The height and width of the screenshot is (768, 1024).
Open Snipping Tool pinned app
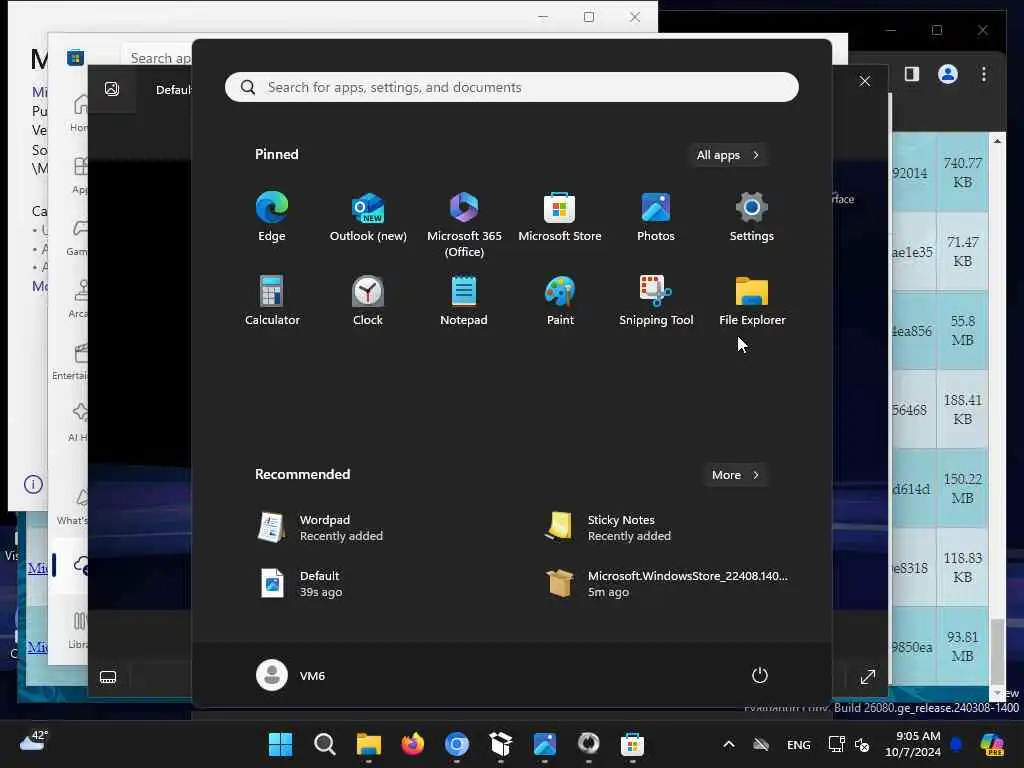[x=656, y=300]
